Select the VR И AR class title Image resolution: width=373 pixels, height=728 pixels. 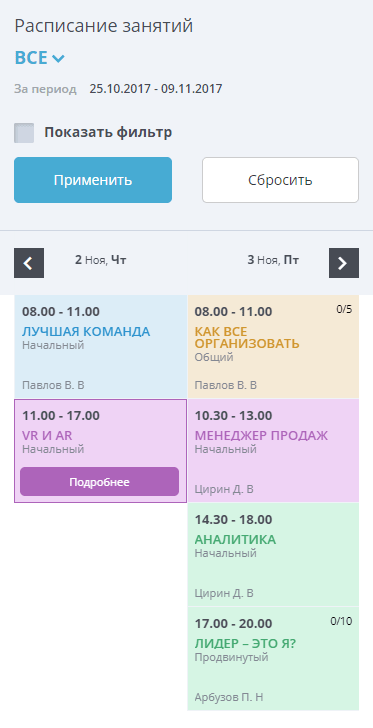point(47,436)
